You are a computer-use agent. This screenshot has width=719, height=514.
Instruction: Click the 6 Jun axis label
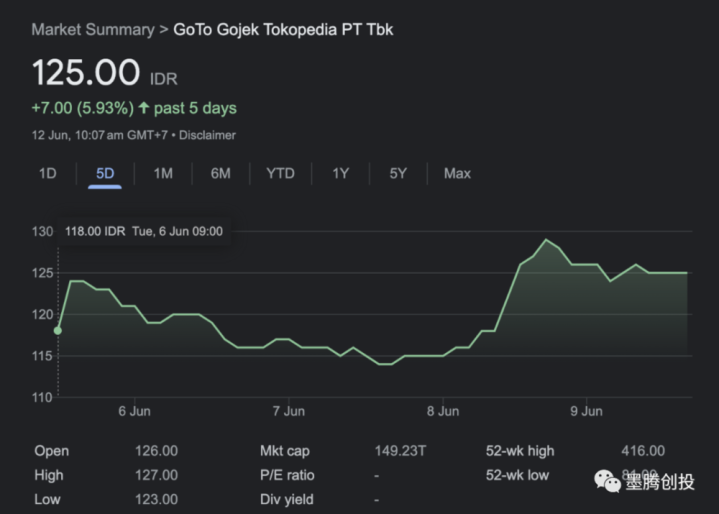134,411
